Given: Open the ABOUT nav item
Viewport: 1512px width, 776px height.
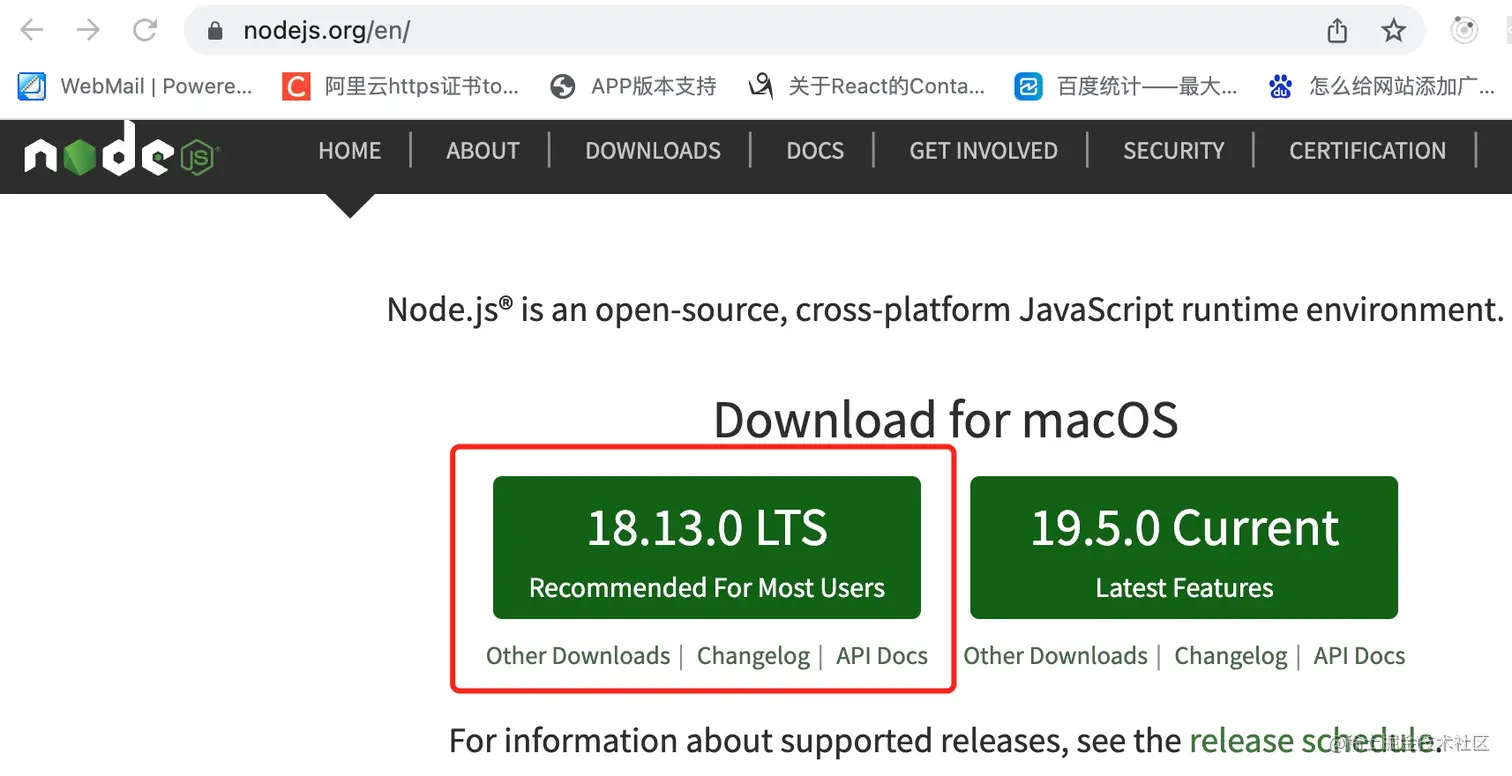Looking at the screenshot, I should tap(483, 151).
